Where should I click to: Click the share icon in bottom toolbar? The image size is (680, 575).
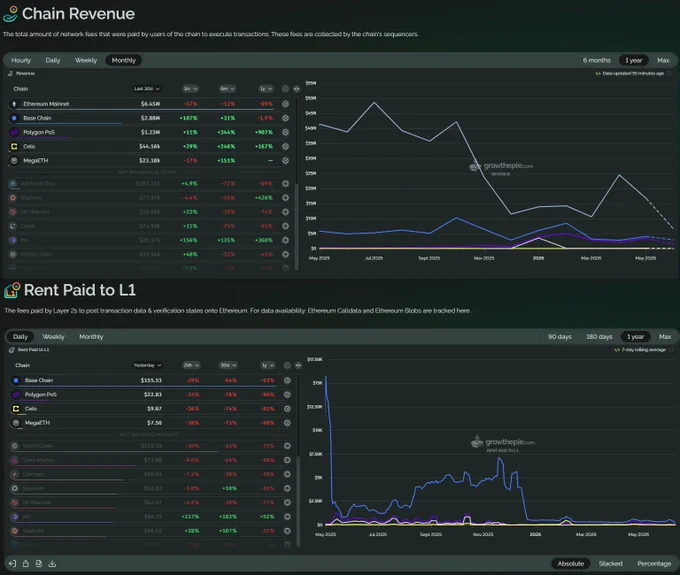26,563
